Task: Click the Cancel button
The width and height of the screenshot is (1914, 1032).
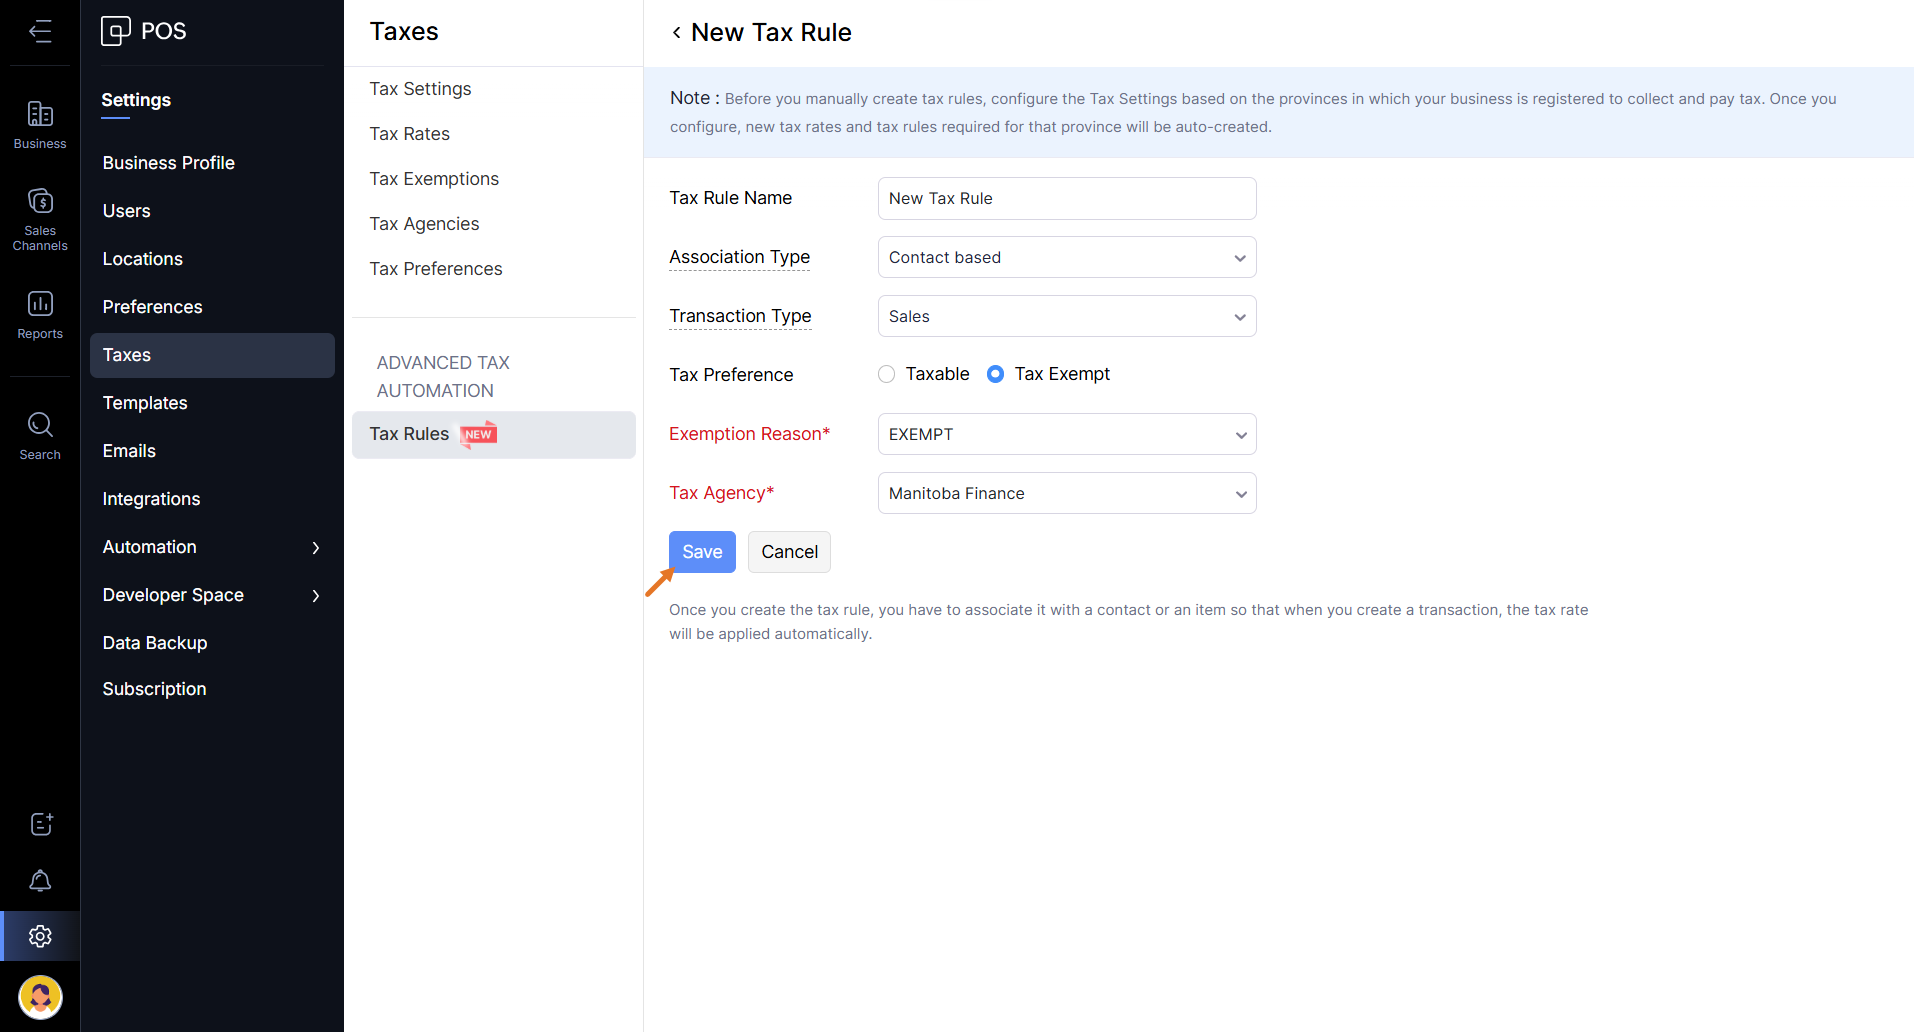Action: click(x=789, y=552)
